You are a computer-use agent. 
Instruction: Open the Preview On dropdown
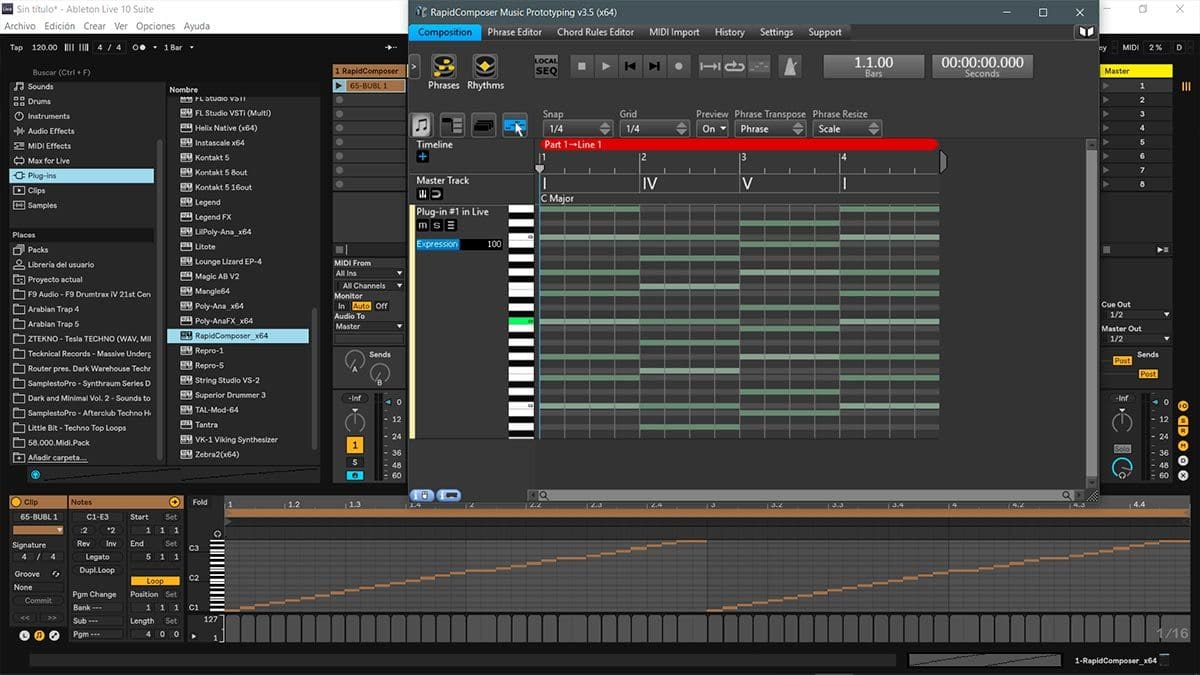[712, 129]
